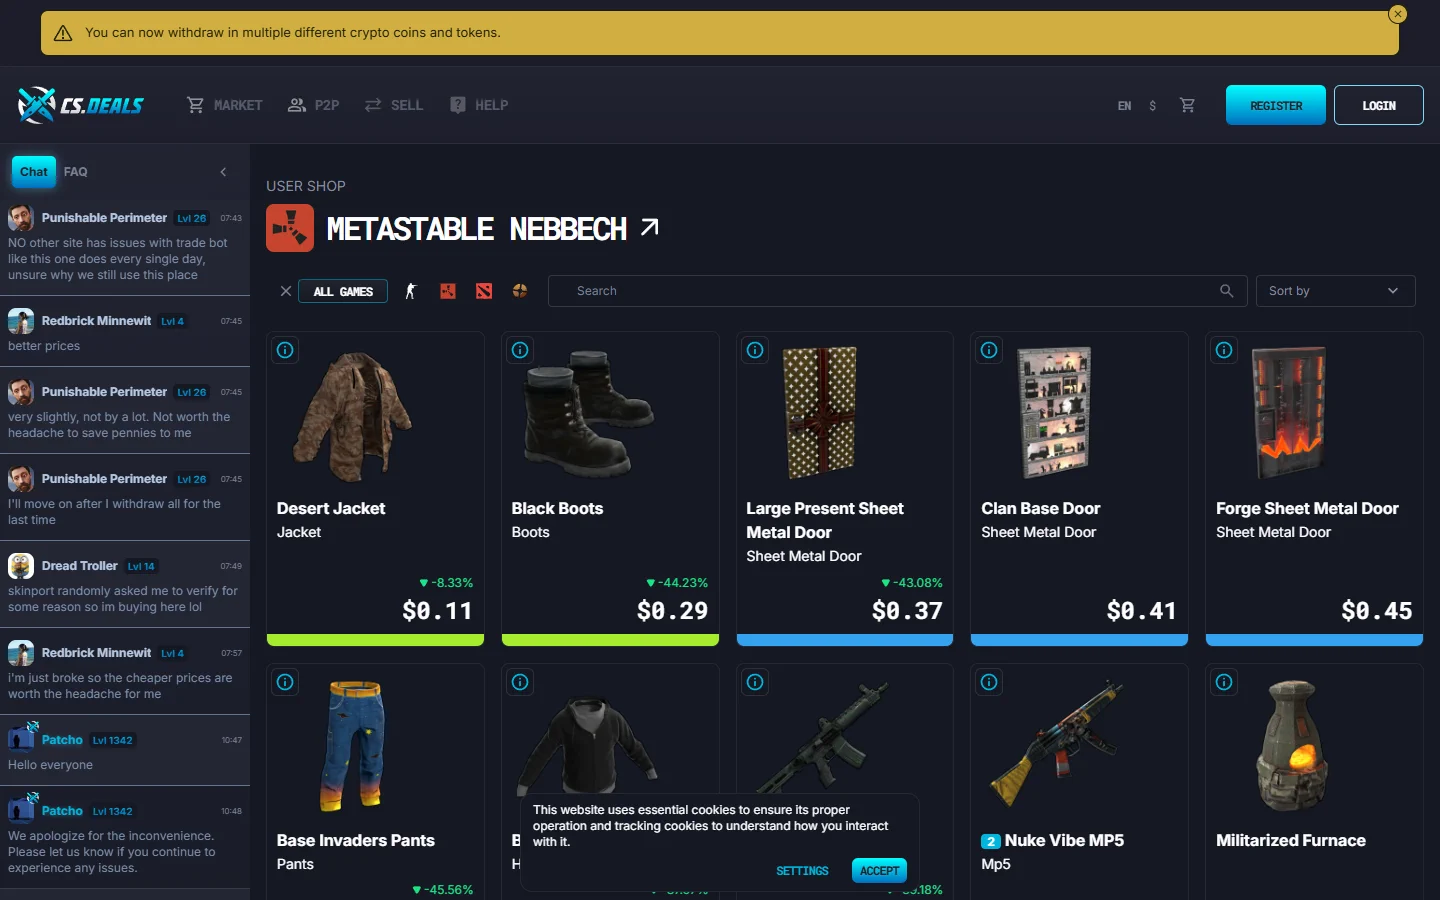Click Punishable Perimeter avatar at 07:43
This screenshot has width=1440, height=900.
click(21, 218)
